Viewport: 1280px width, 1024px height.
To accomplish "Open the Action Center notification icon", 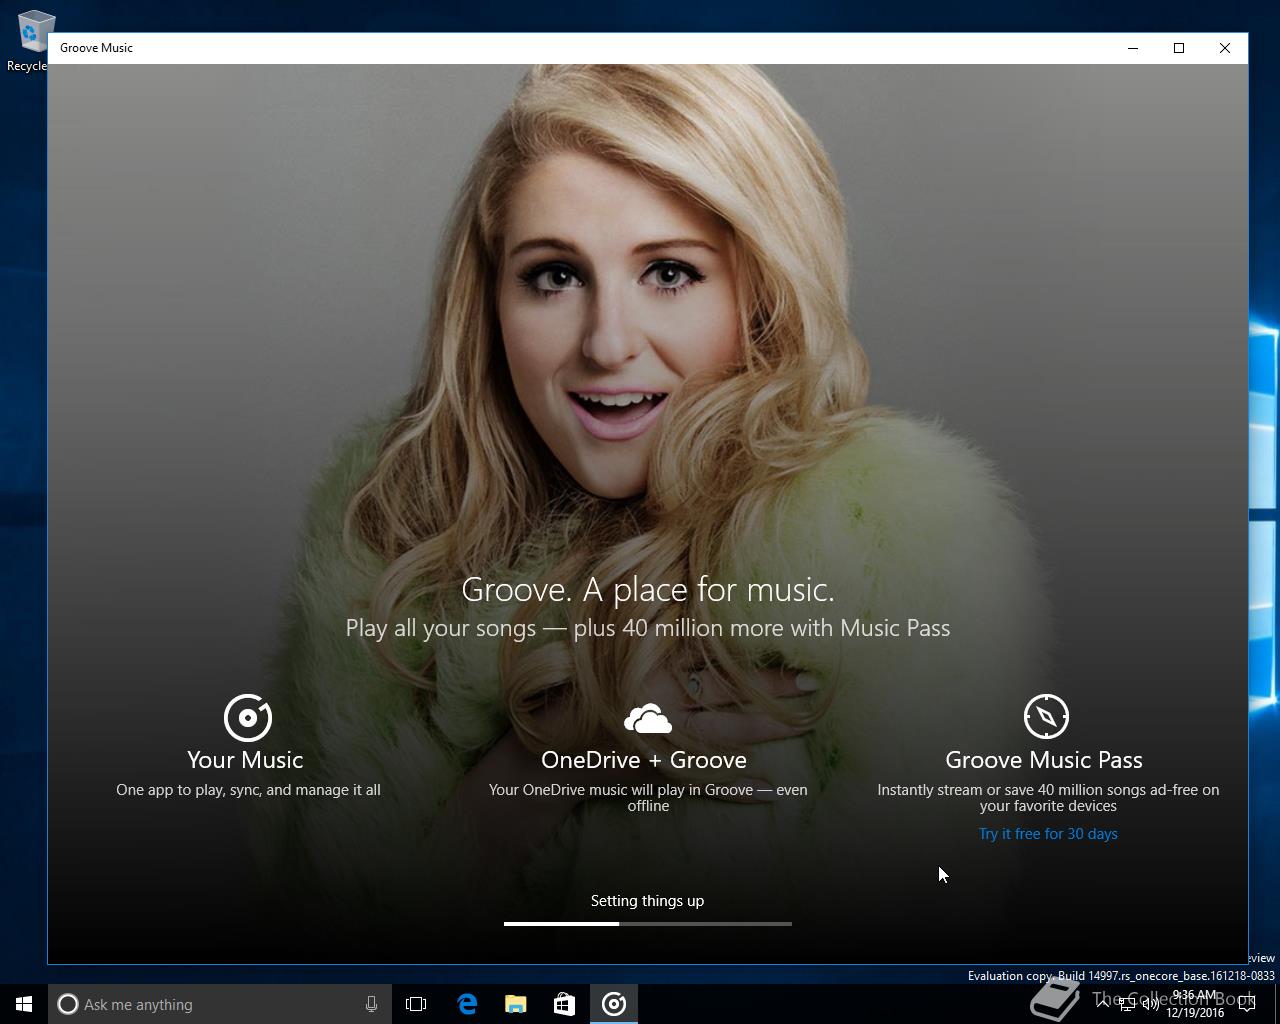I will point(1247,1004).
